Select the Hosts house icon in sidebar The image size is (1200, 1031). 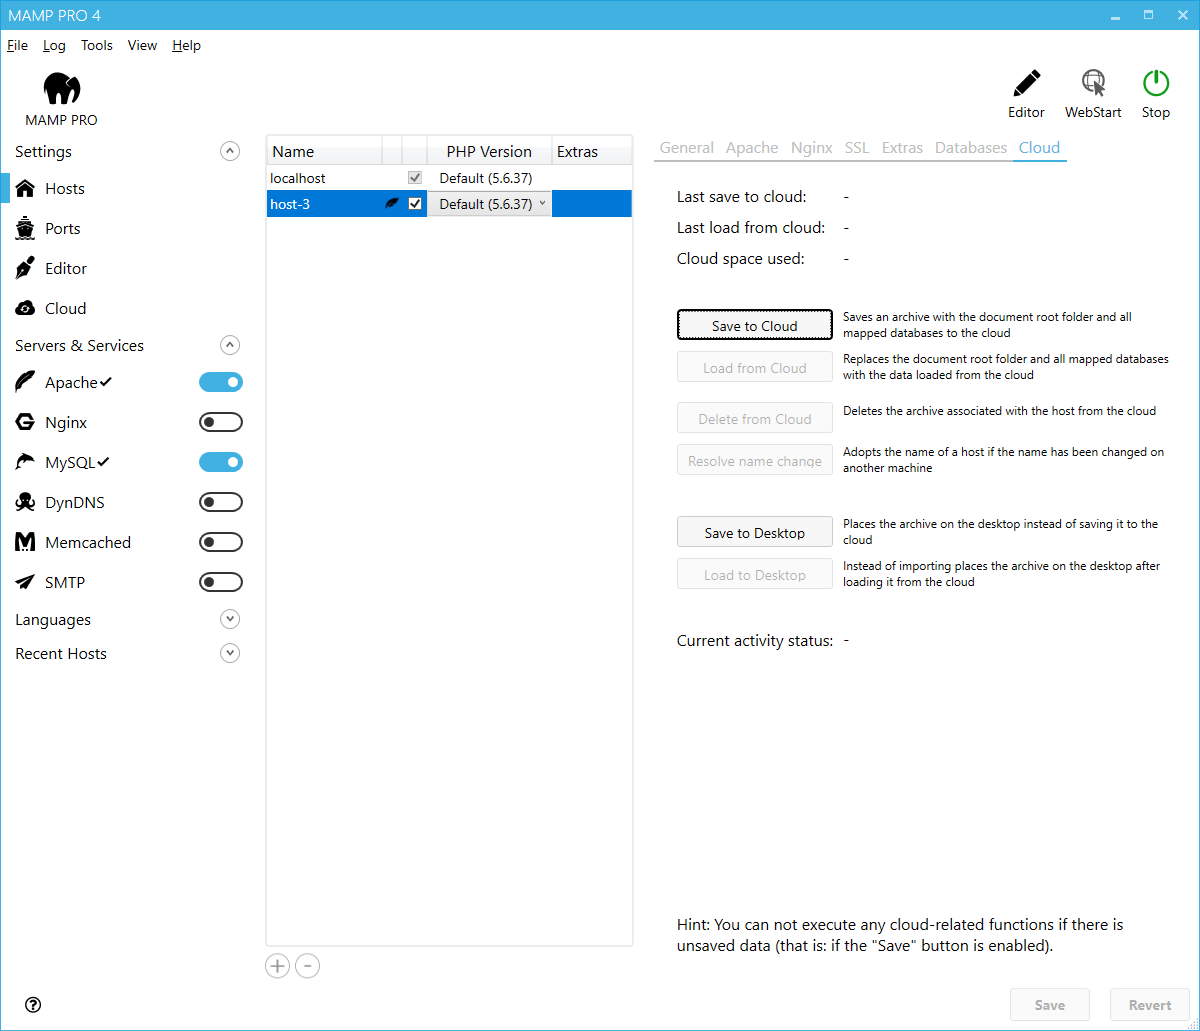point(26,189)
